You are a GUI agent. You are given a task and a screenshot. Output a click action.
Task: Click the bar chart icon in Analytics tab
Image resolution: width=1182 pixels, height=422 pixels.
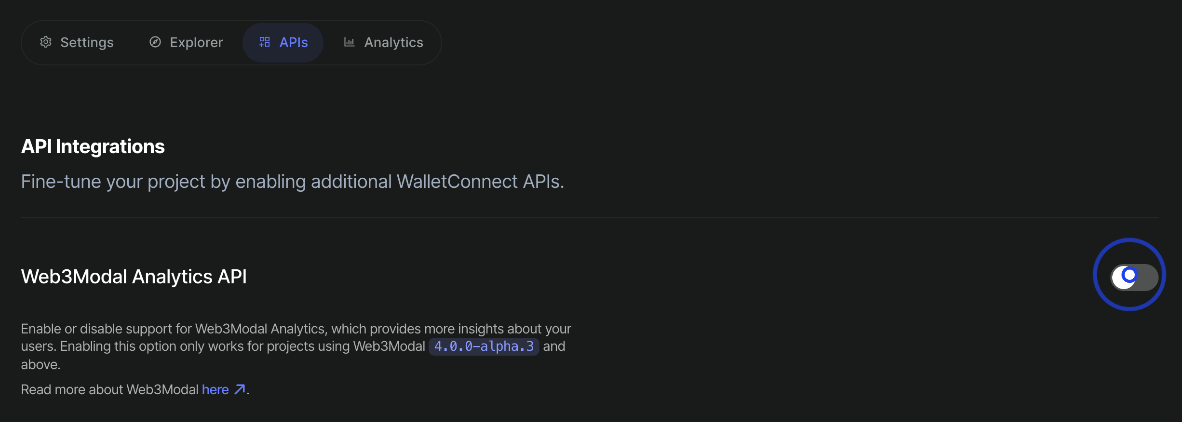pos(349,43)
